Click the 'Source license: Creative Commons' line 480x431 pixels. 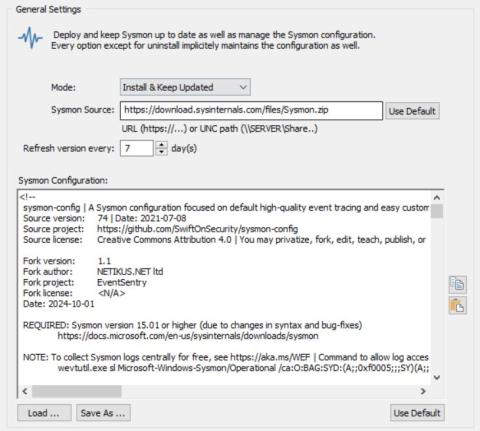(224, 240)
